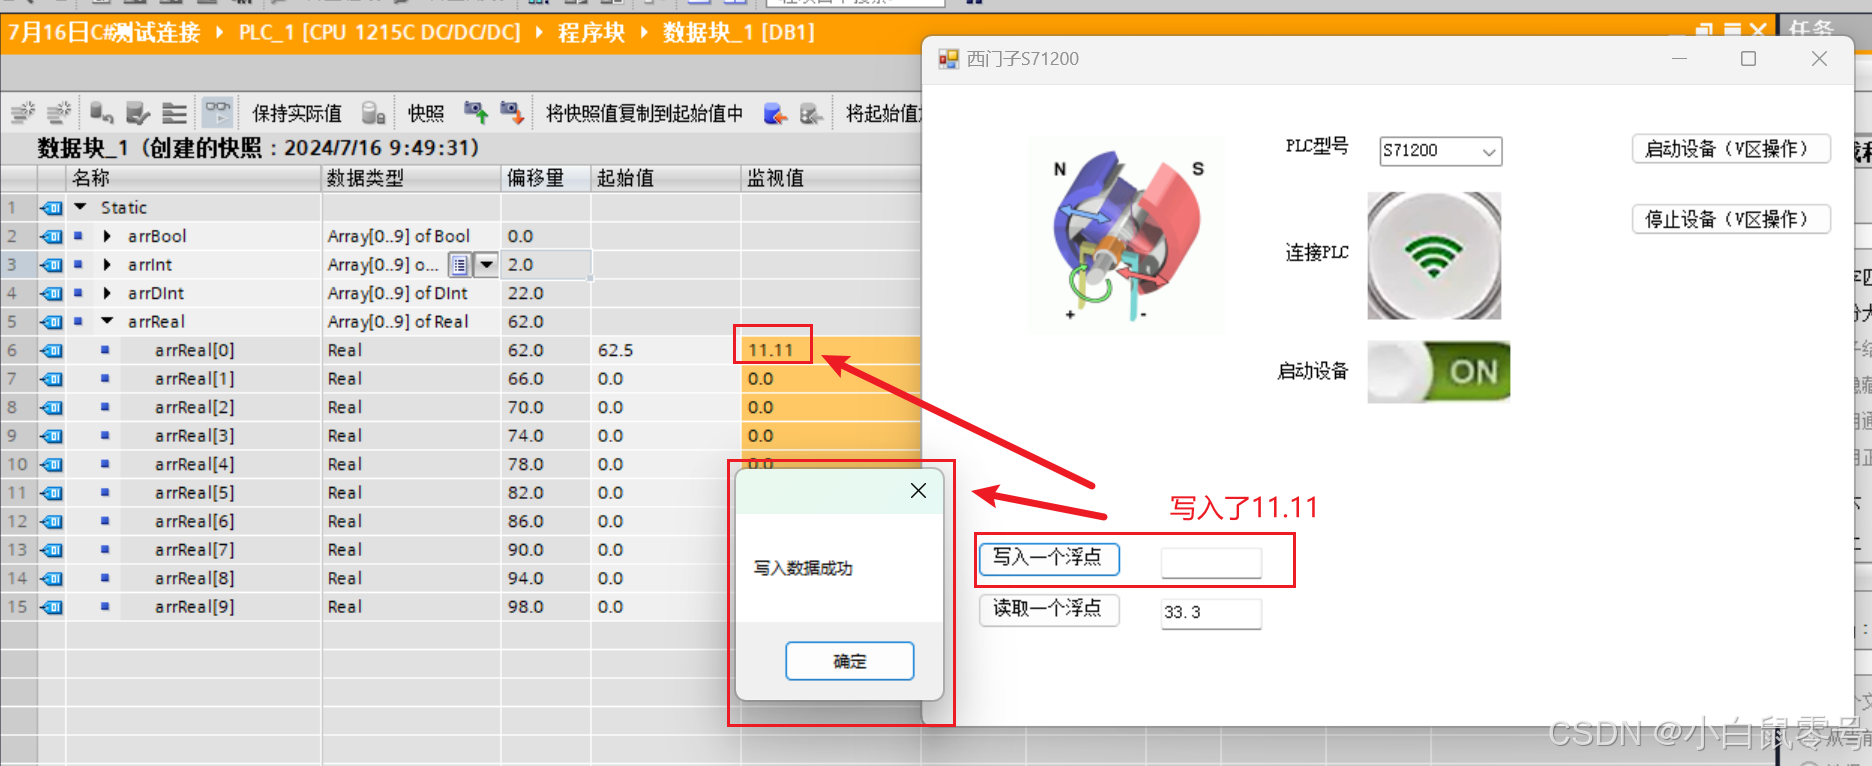Screen dimensions: 1872x766
Task: Click the read-float field showing 33.3
Action: pos(1211,613)
